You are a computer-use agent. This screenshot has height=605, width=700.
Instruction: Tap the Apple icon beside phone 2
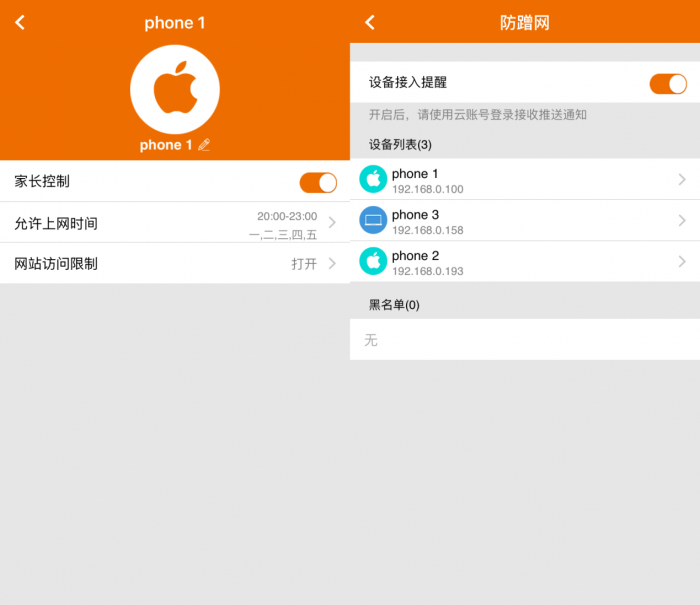pos(373,261)
